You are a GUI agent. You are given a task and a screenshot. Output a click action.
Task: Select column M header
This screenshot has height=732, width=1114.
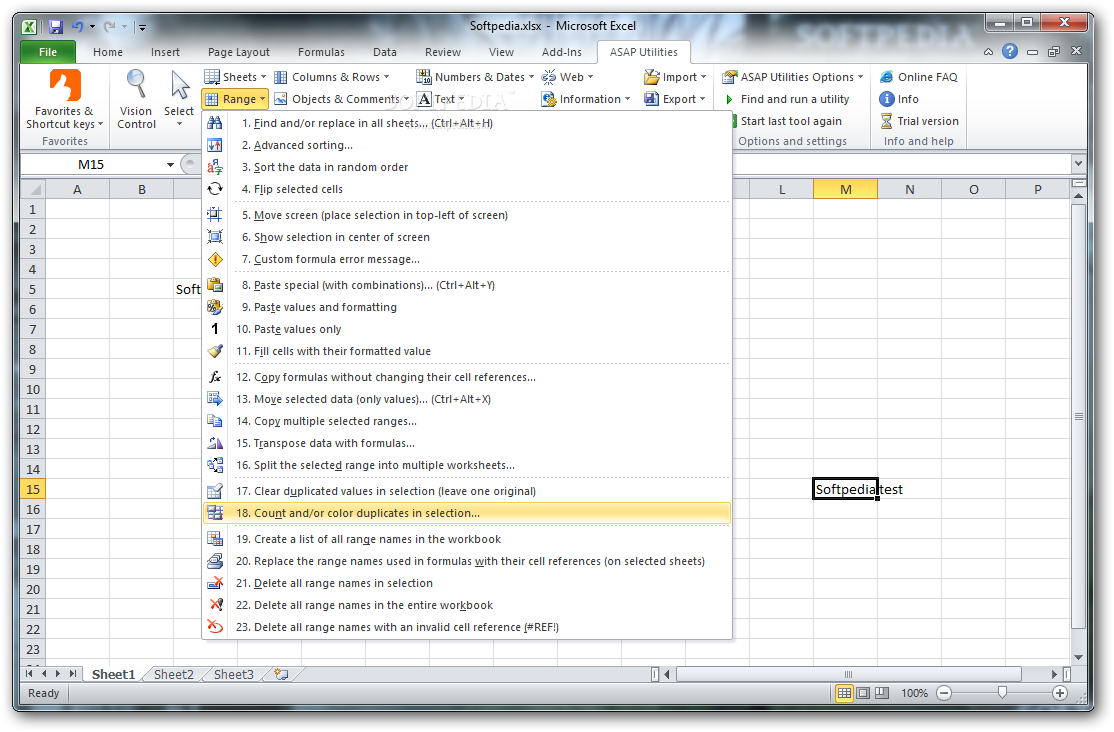point(845,190)
